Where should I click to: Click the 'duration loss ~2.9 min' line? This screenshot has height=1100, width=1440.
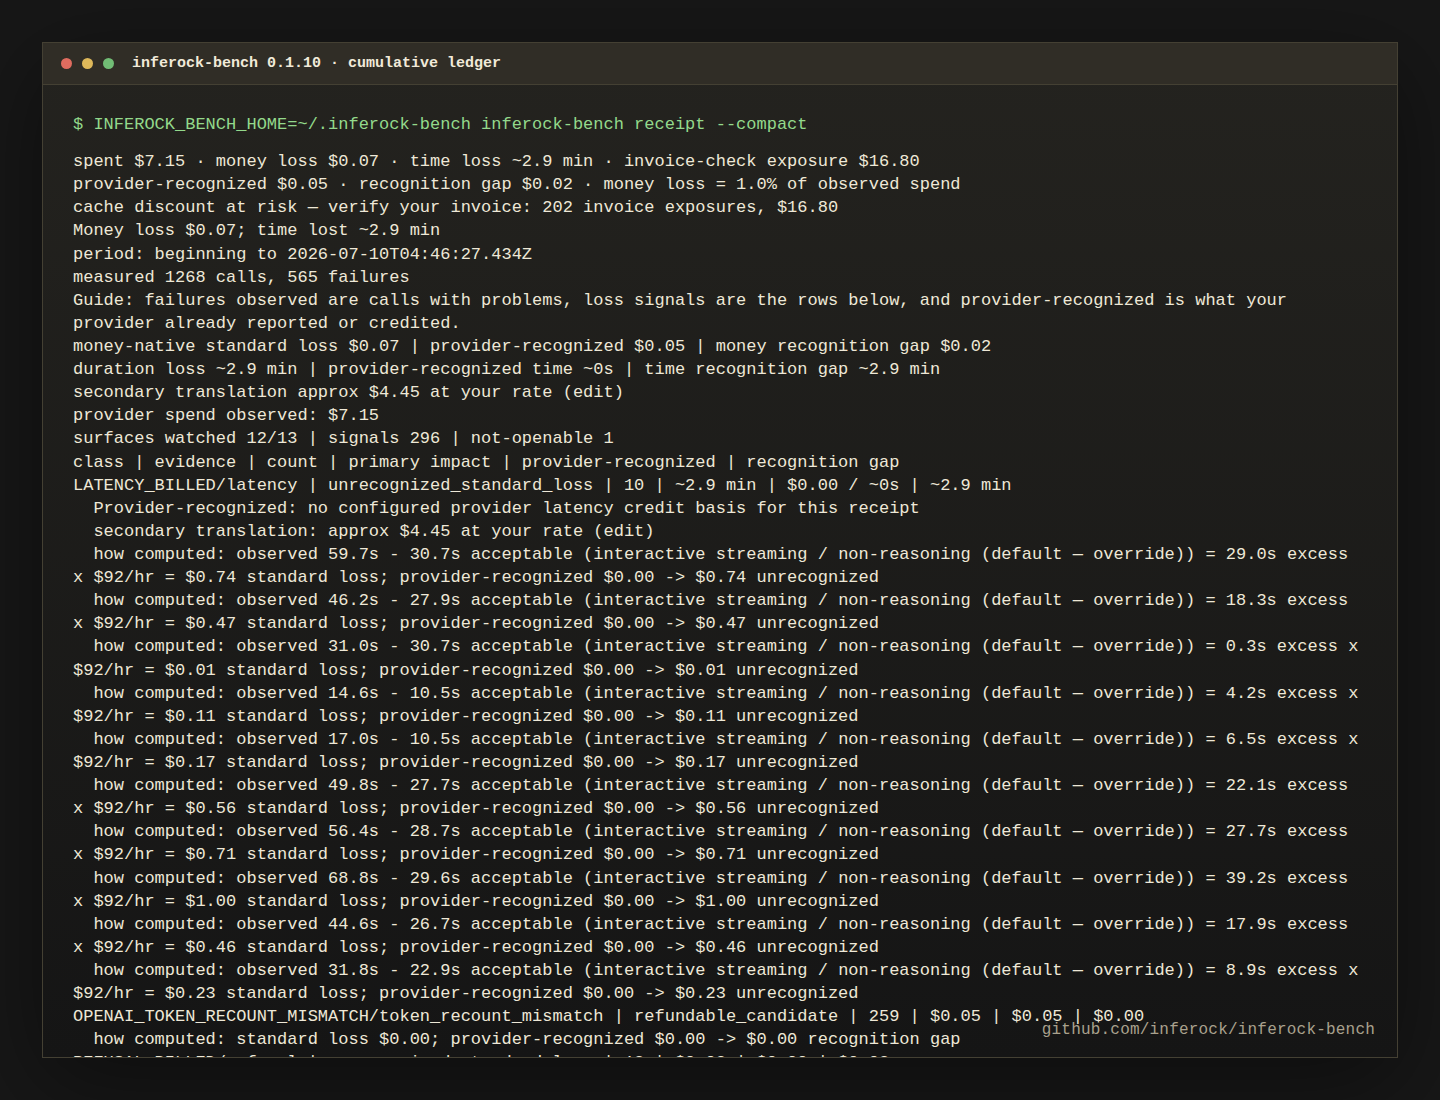[506, 369]
